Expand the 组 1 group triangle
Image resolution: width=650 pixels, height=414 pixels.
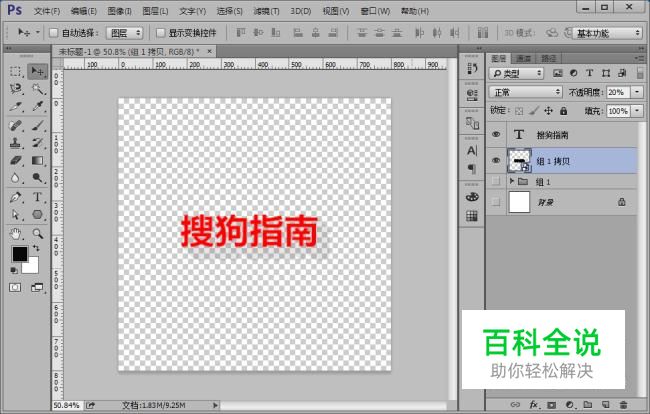pos(512,181)
